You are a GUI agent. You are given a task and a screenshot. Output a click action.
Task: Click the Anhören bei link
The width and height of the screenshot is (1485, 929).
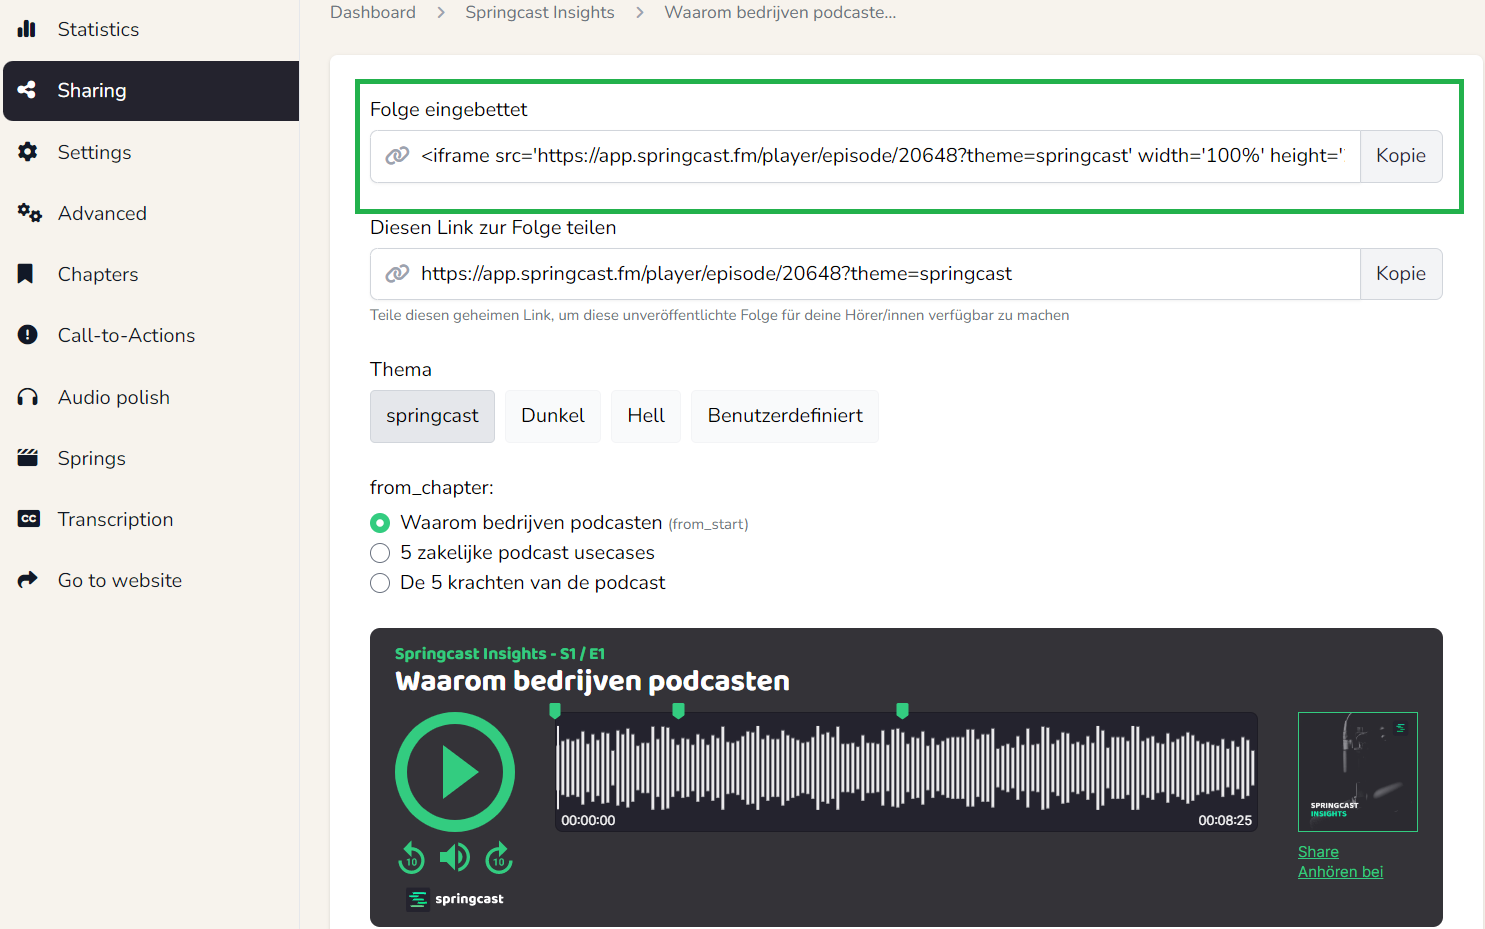pos(1340,872)
